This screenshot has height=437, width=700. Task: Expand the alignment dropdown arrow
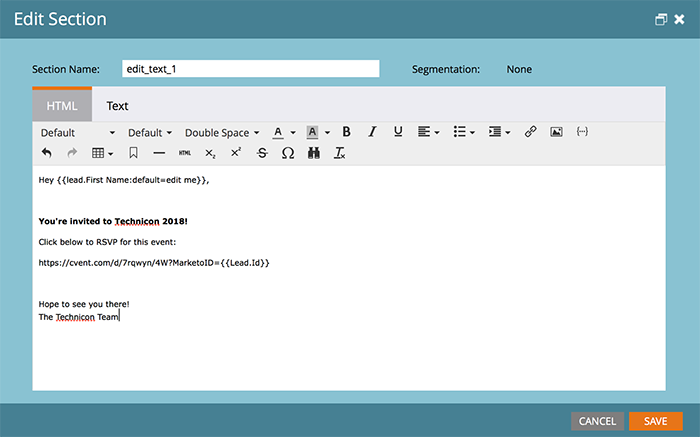point(437,133)
